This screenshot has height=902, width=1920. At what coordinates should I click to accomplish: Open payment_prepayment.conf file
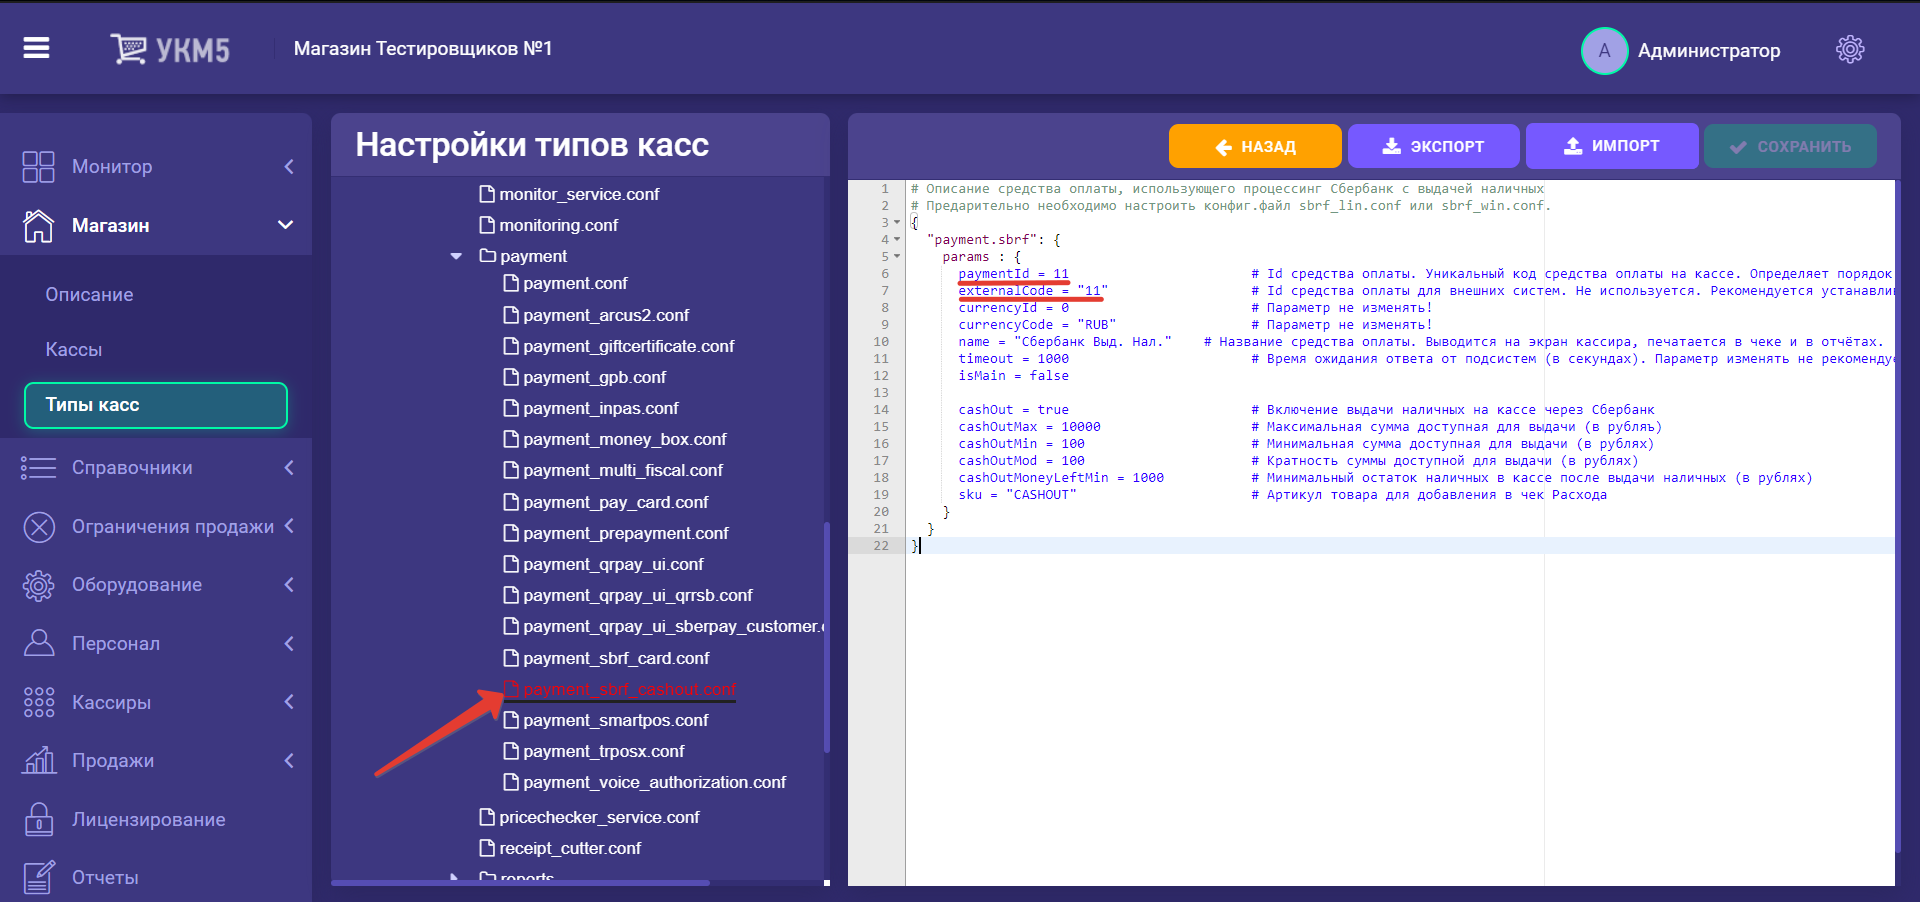coord(625,533)
